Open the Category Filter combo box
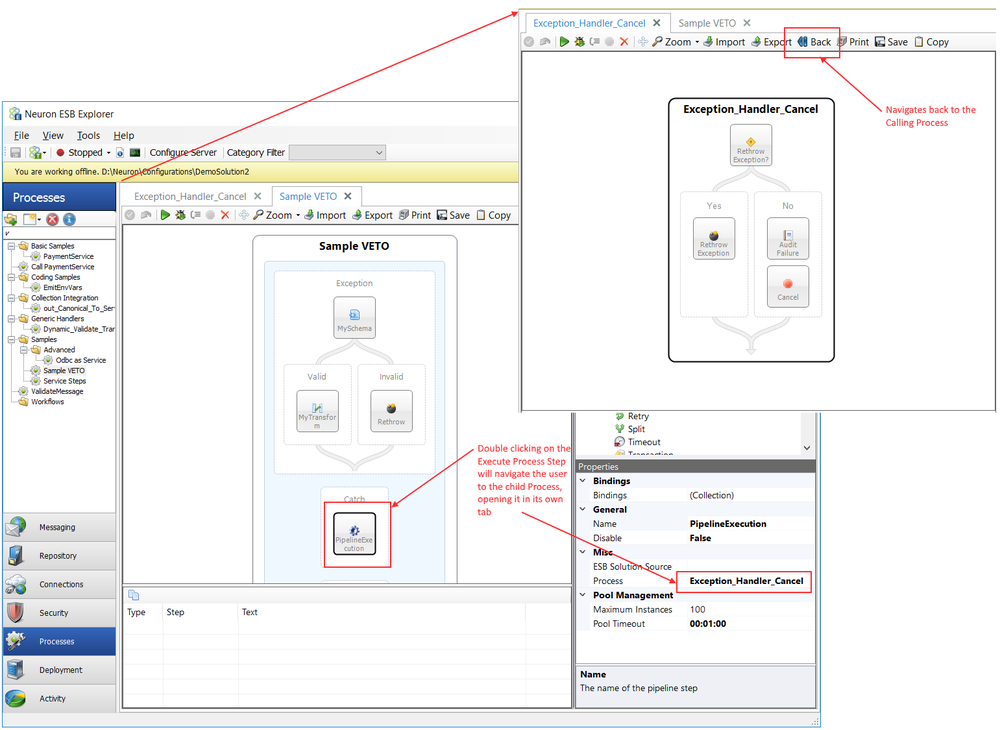 pos(337,152)
